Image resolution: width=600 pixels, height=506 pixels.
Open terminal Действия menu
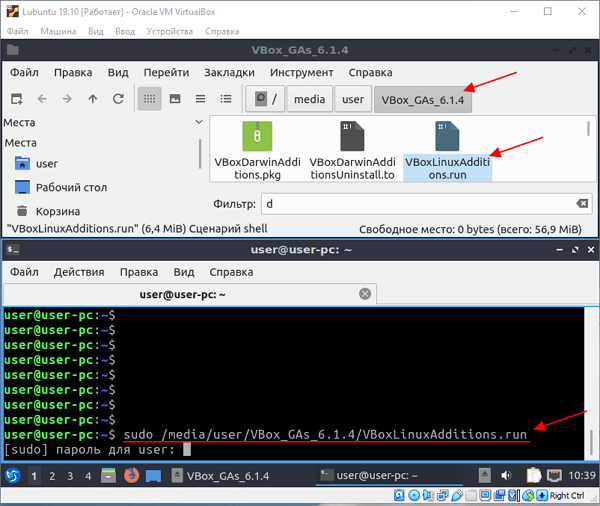[x=79, y=272]
